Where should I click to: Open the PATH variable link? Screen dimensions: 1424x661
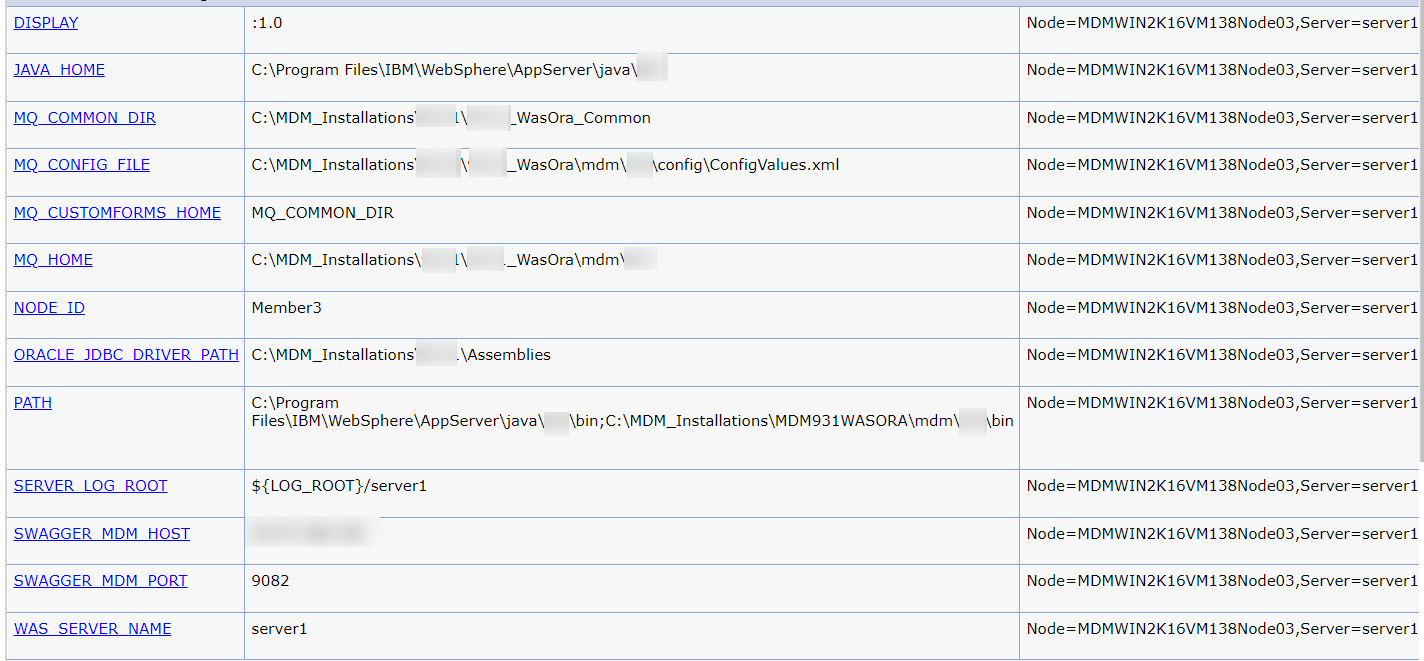[33, 403]
